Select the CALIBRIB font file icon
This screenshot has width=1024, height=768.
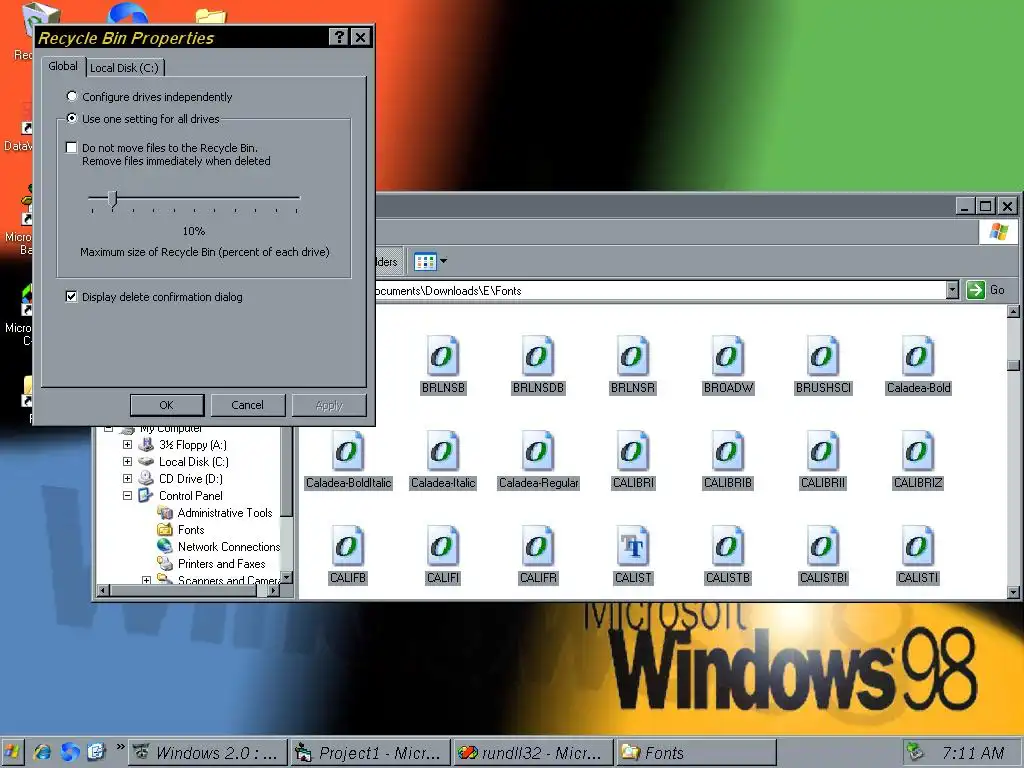coord(728,451)
